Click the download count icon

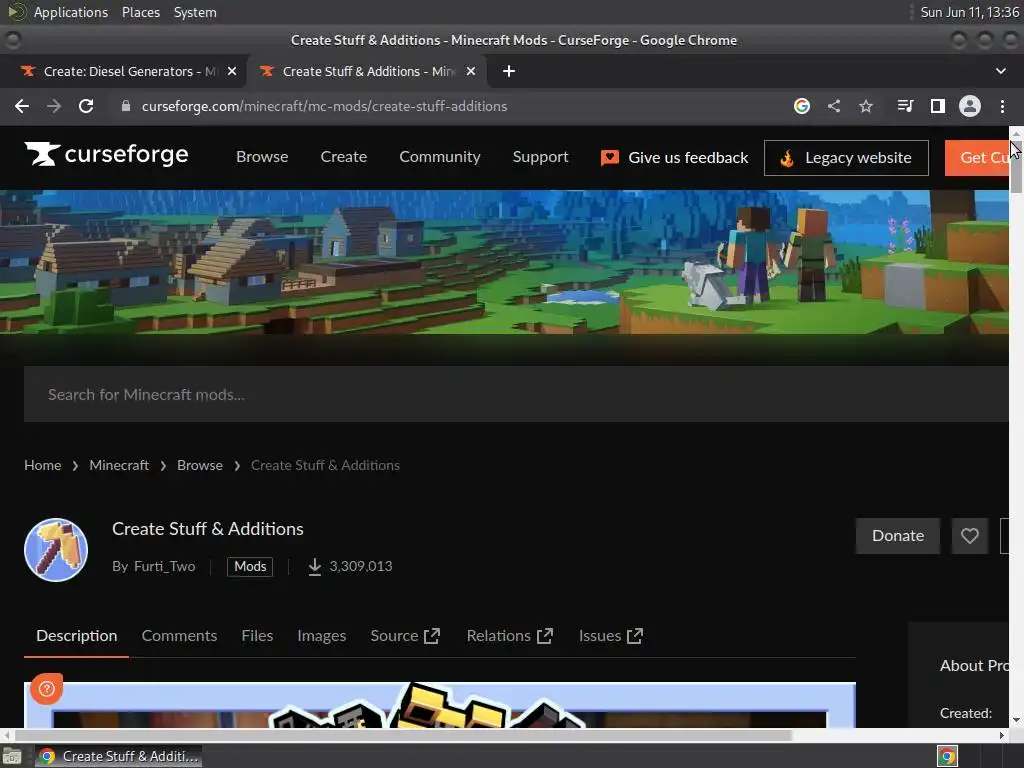coord(315,566)
